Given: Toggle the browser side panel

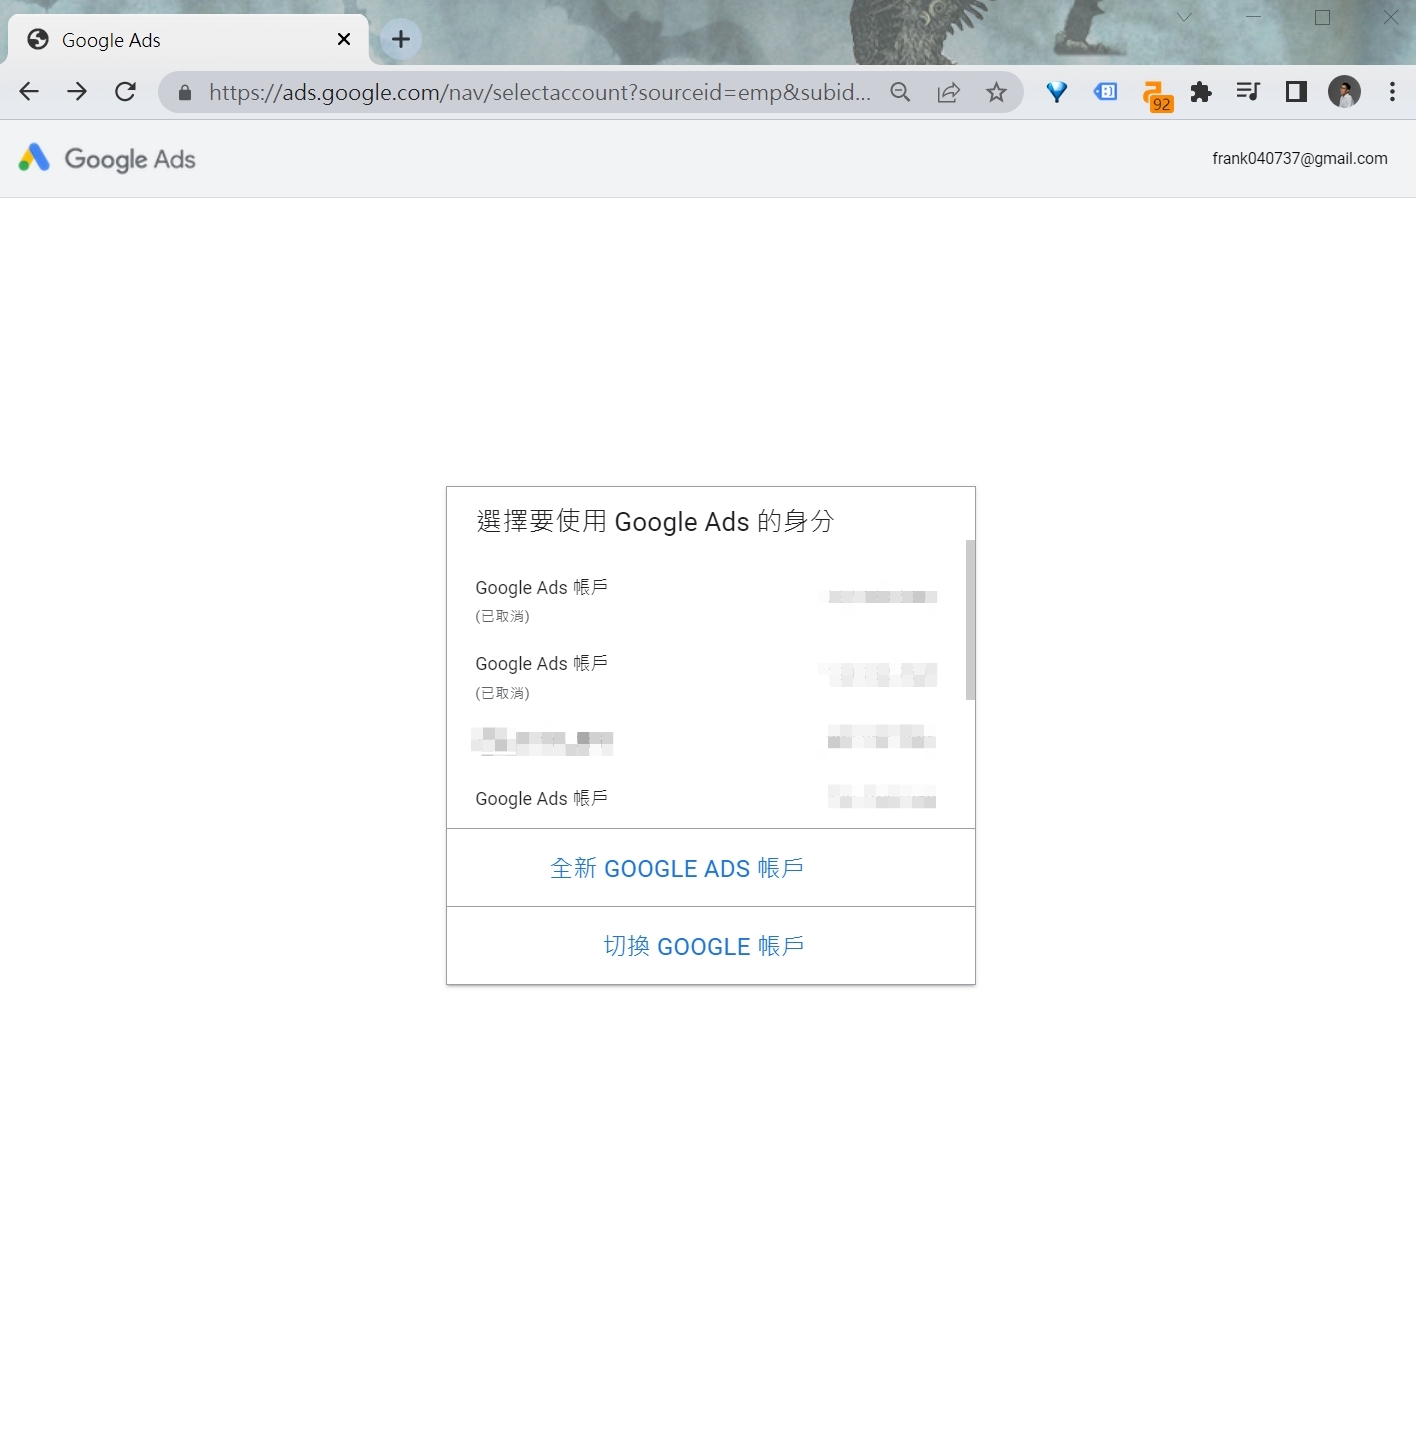Looking at the screenshot, I should tap(1296, 92).
